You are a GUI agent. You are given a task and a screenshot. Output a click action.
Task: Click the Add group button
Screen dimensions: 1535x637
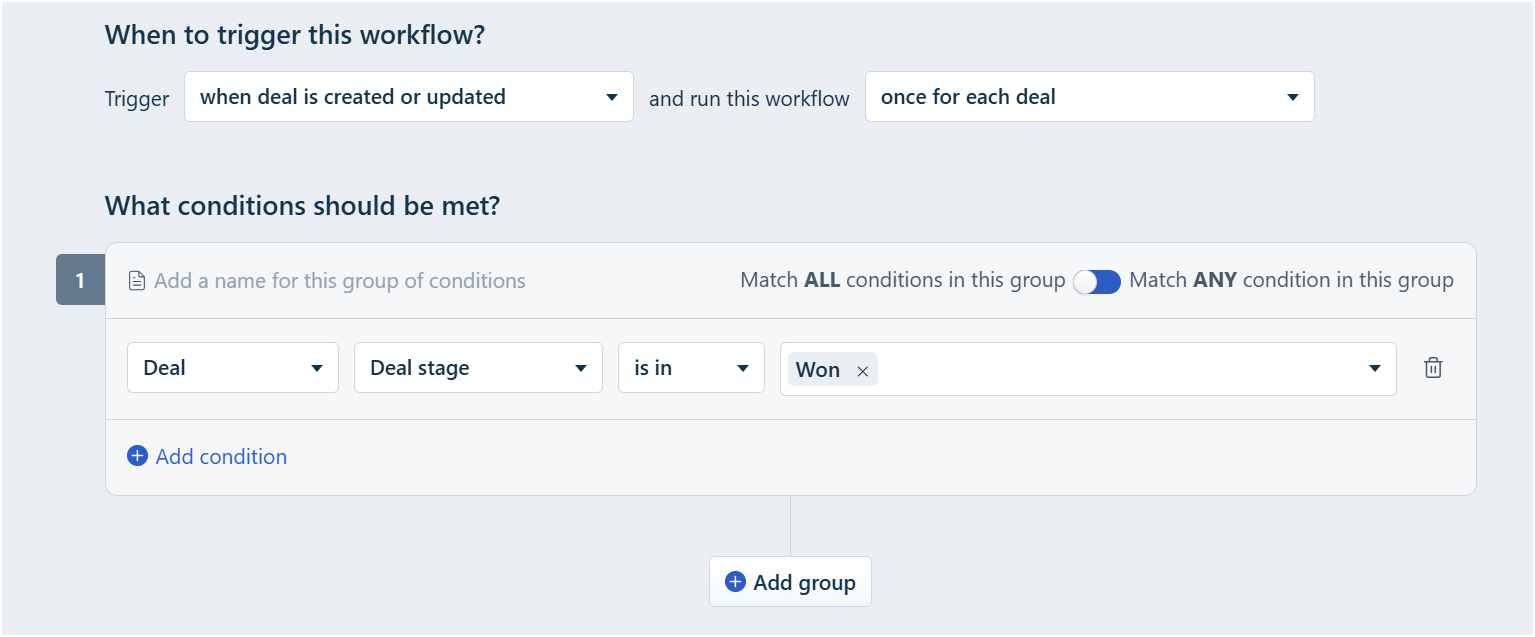[790, 582]
